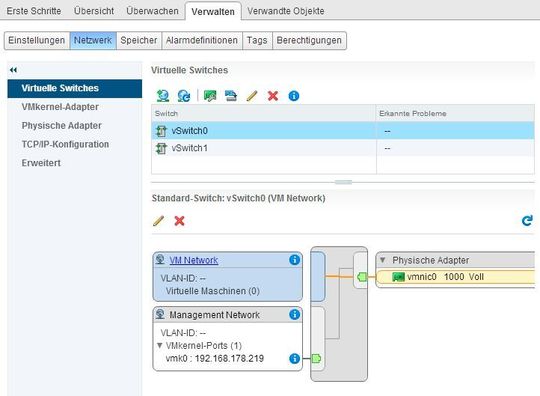Click the Add host networking icon
This screenshot has width=540, height=396.
tap(163, 96)
